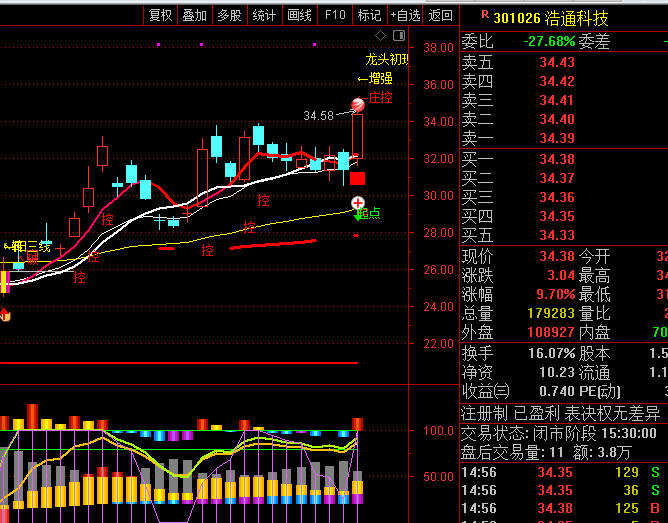Click the 复权 toolbar button

click(x=161, y=15)
